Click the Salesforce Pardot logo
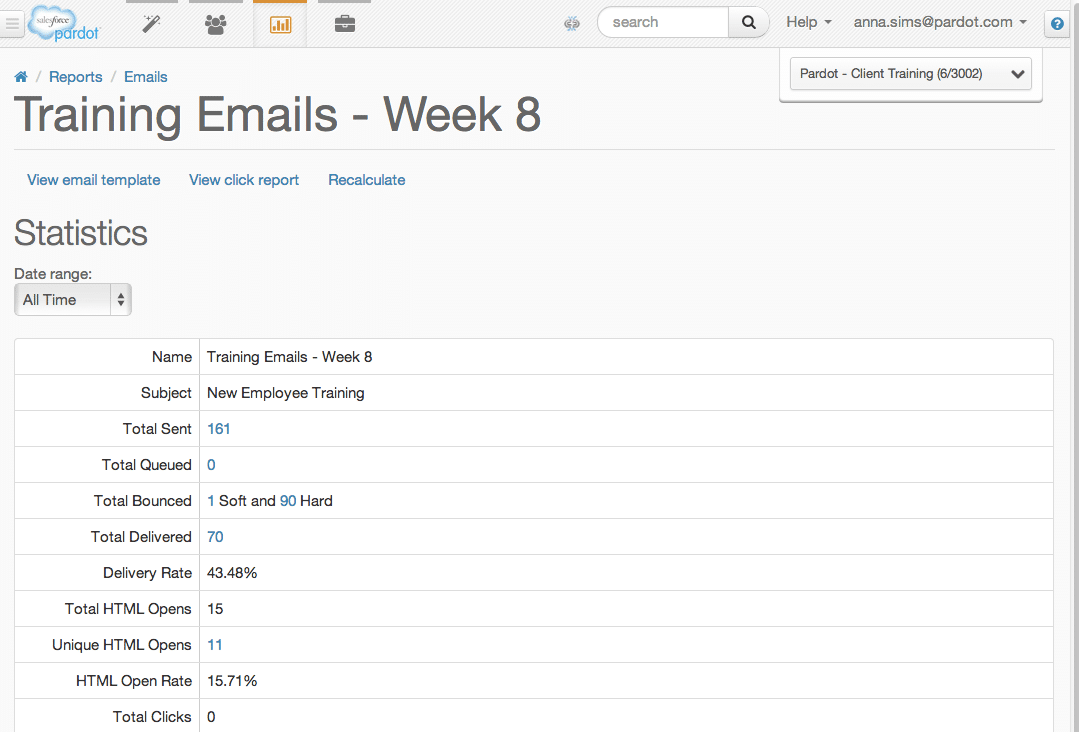 (x=64, y=23)
